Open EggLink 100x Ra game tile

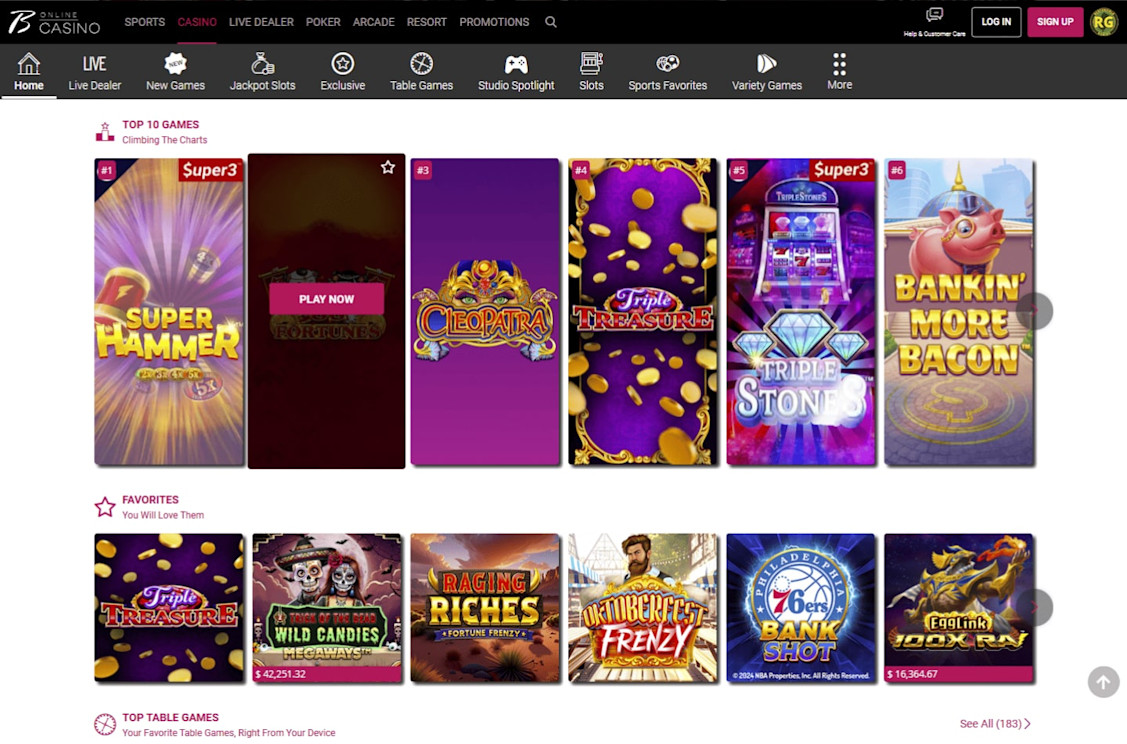point(960,607)
